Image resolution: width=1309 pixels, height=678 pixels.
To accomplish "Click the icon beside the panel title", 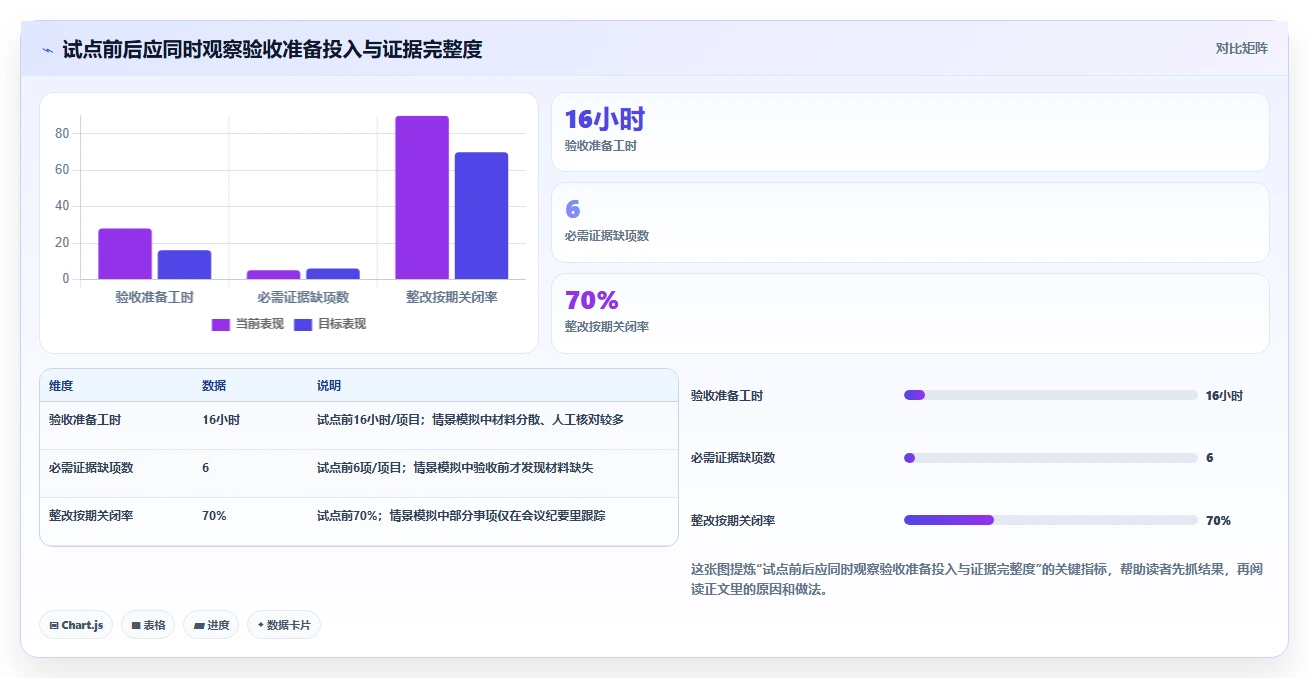I will 48,50.
